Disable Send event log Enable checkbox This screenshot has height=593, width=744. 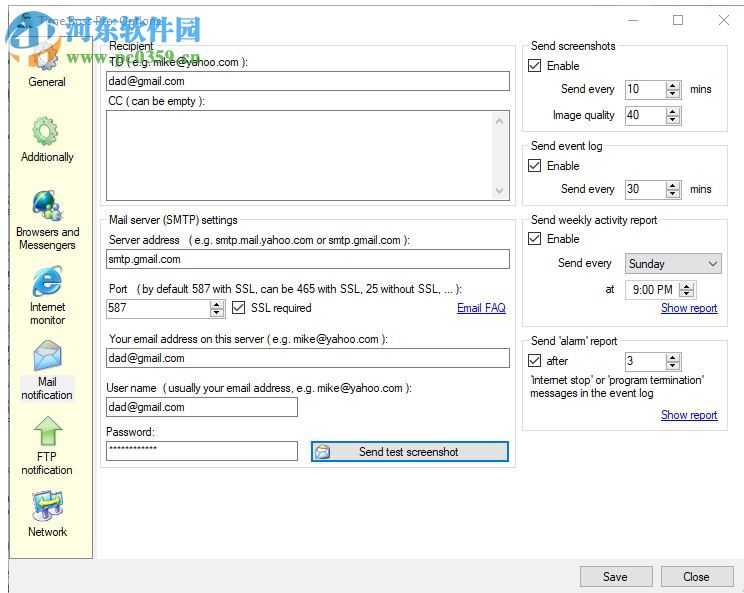tap(534, 166)
